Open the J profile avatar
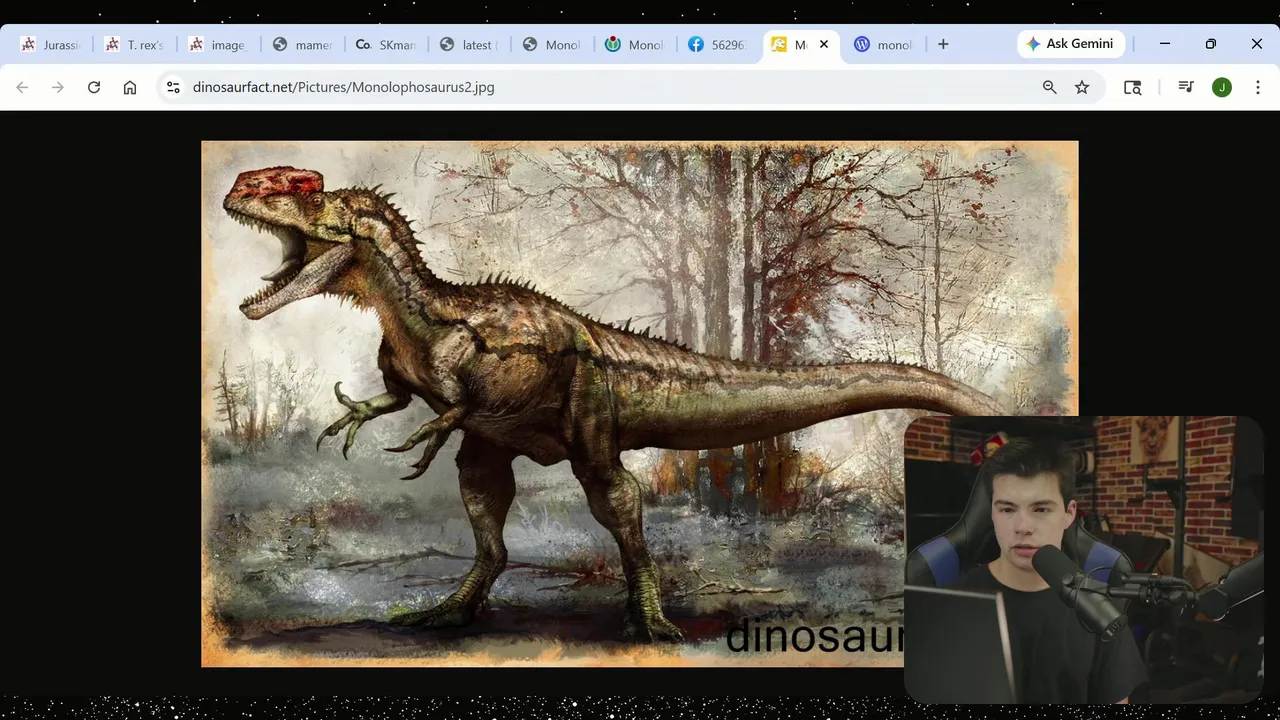1280x720 pixels. click(x=1222, y=87)
